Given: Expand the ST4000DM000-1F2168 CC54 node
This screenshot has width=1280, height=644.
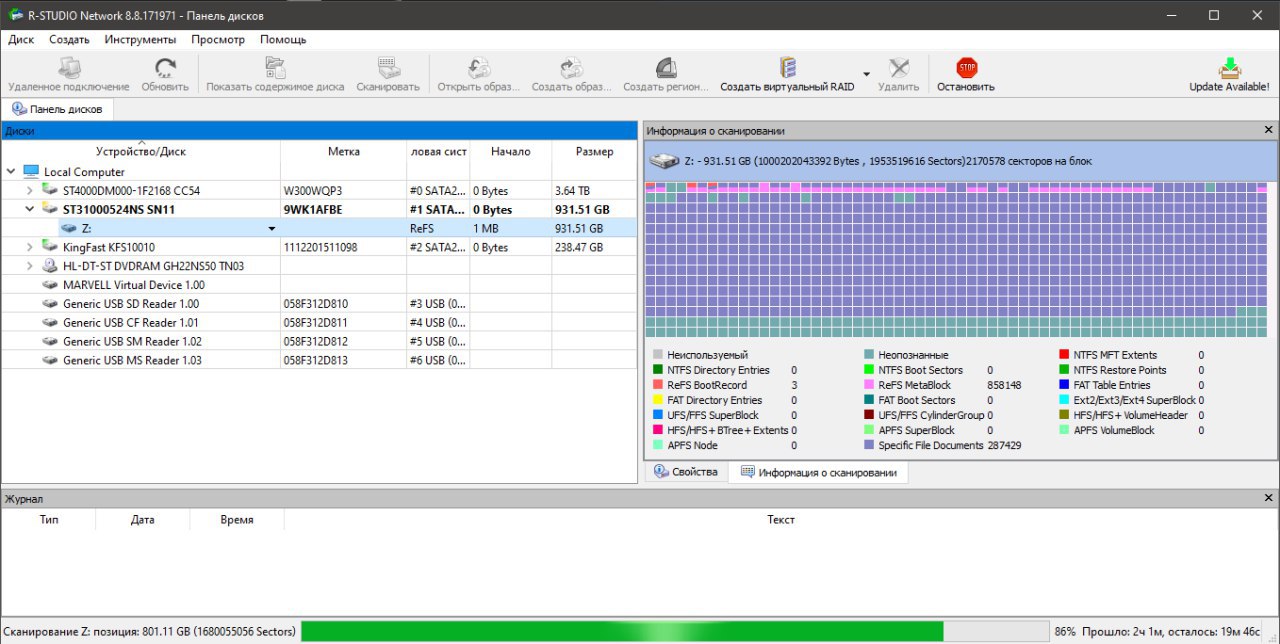Looking at the screenshot, I should pyautogui.click(x=30, y=191).
